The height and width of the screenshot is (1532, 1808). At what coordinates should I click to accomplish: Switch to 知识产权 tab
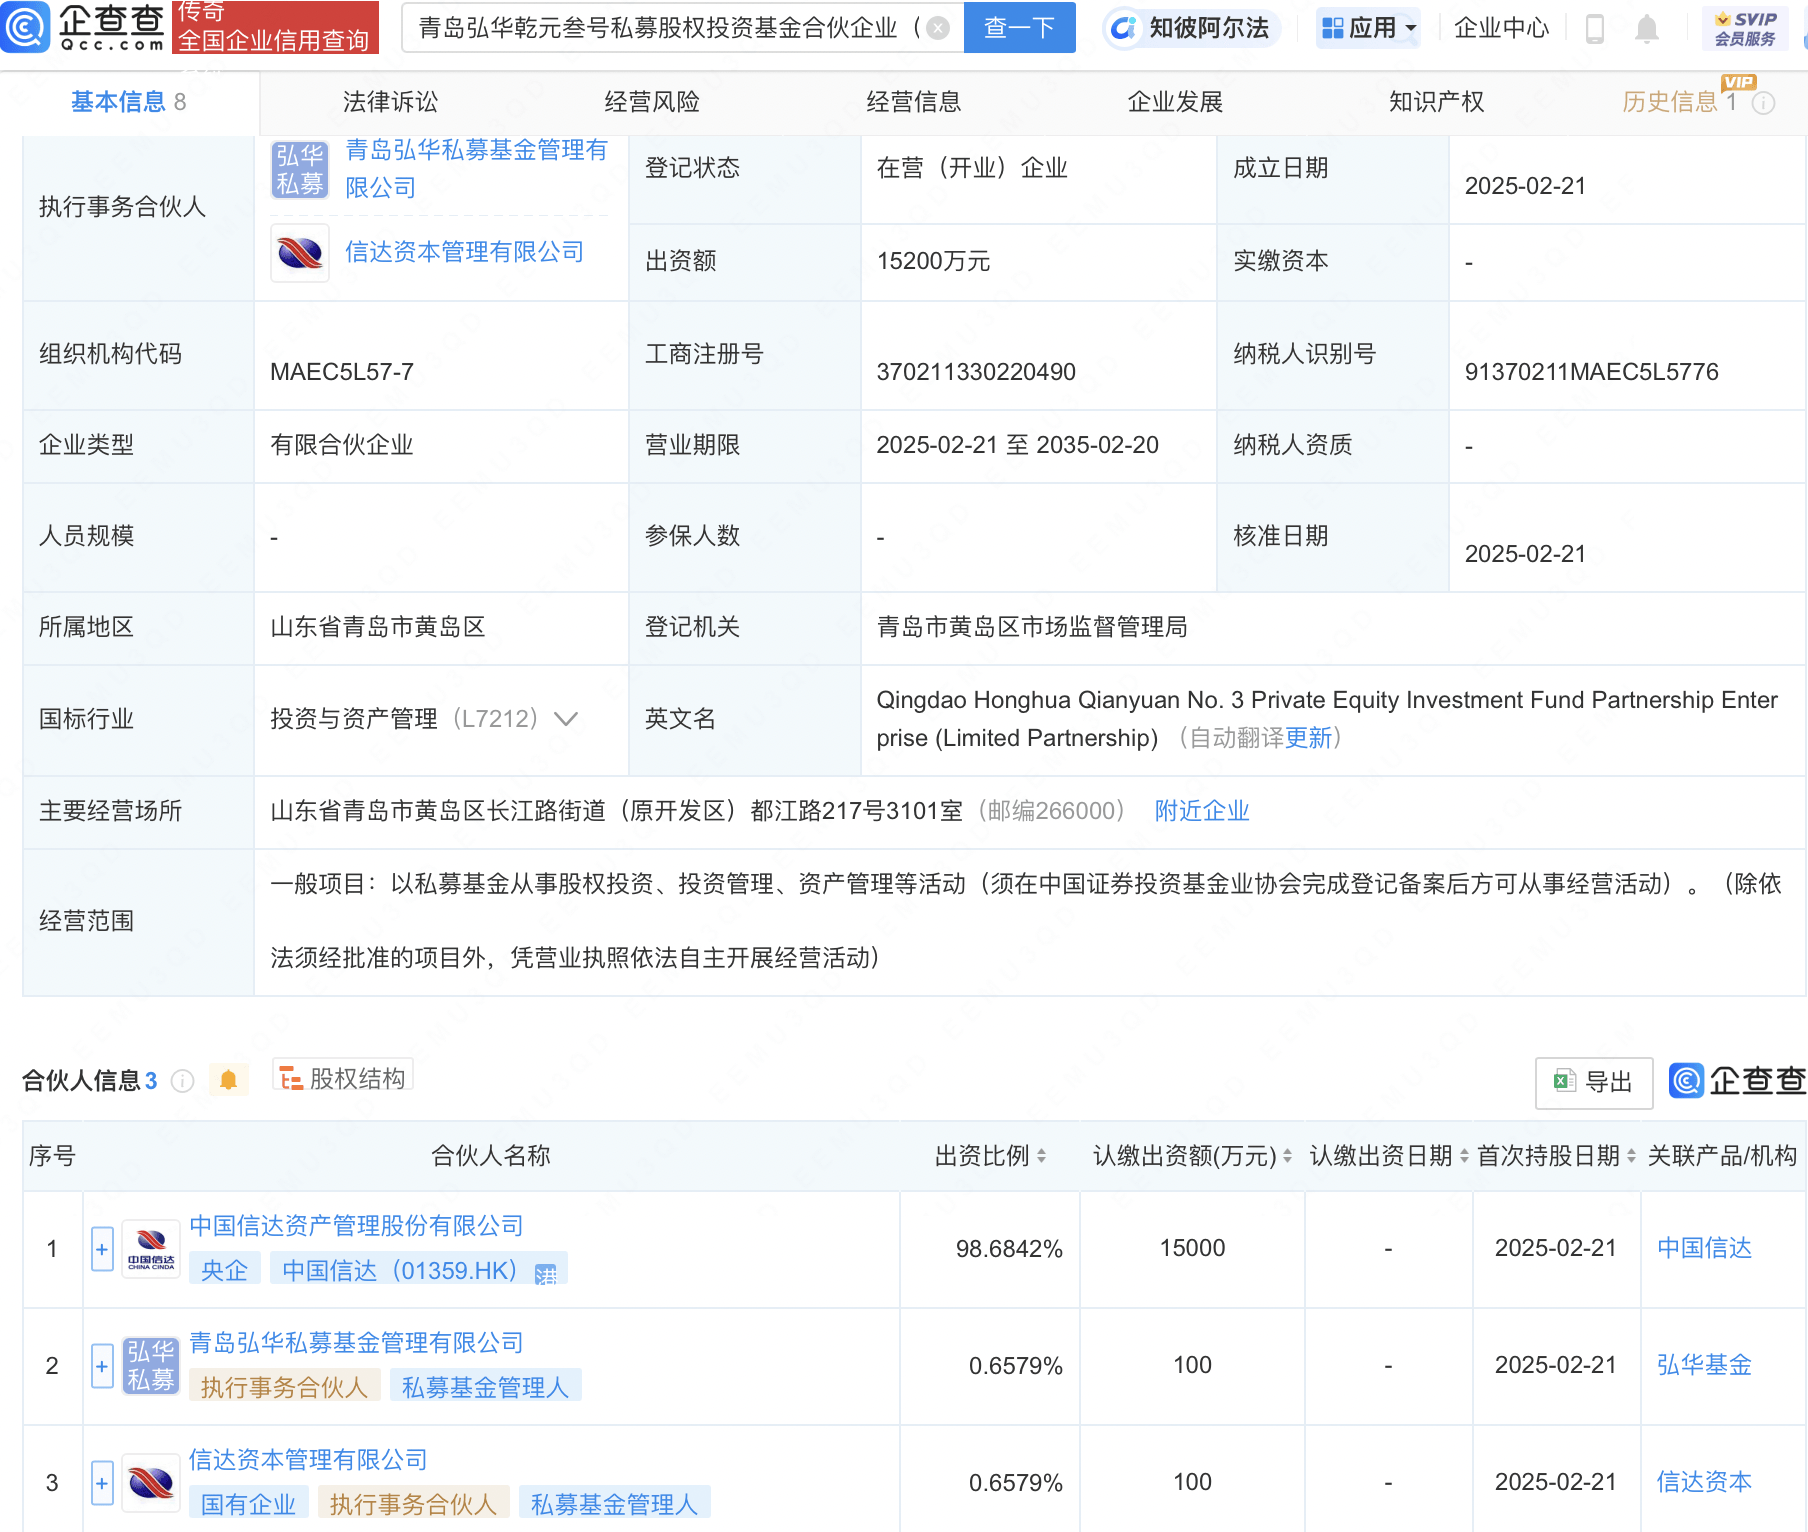[1437, 102]
